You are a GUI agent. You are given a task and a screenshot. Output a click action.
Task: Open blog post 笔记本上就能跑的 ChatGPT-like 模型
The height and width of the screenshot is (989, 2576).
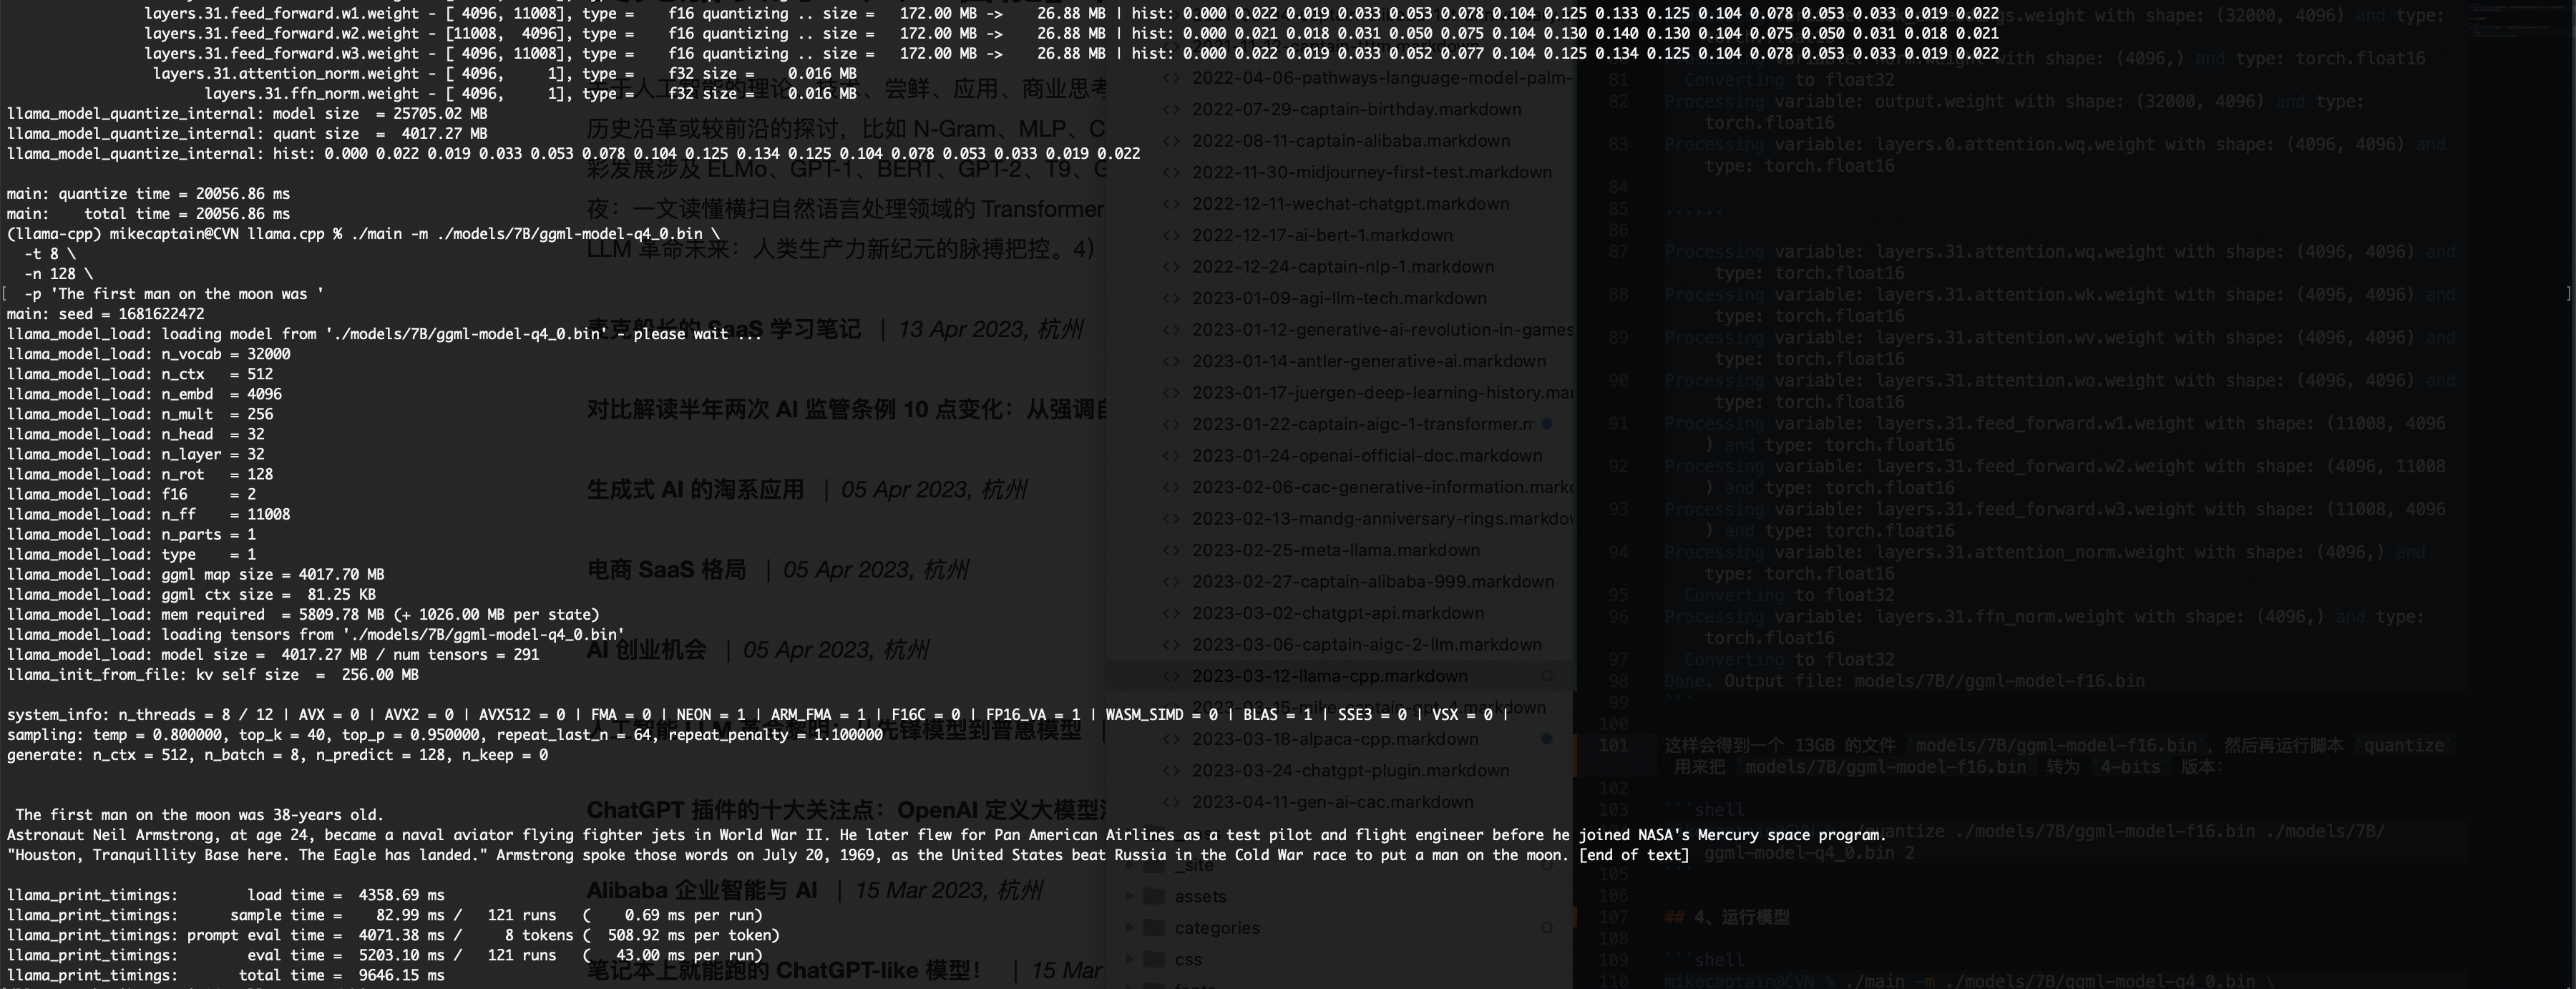tap(785, 970)
